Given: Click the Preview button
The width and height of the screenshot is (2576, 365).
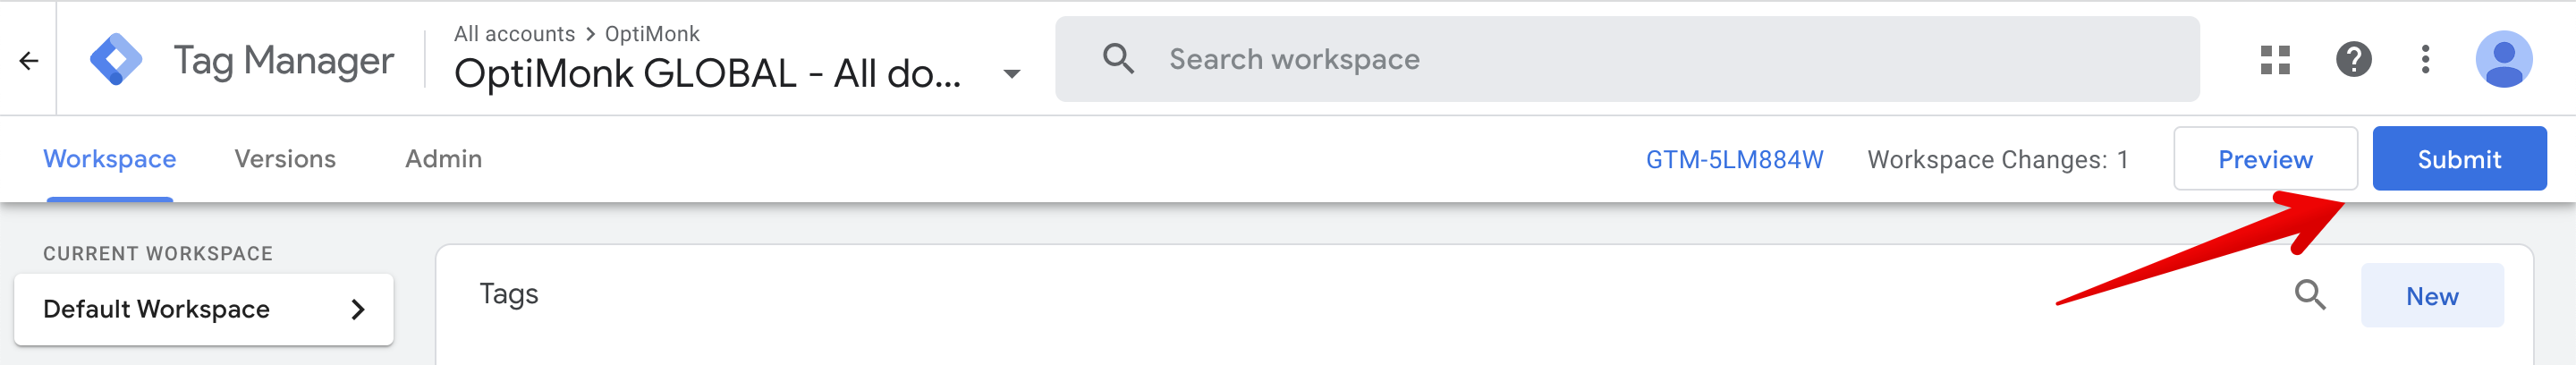Looking at the screenshot, I should pyautogui.click(x=2265, y=159).
